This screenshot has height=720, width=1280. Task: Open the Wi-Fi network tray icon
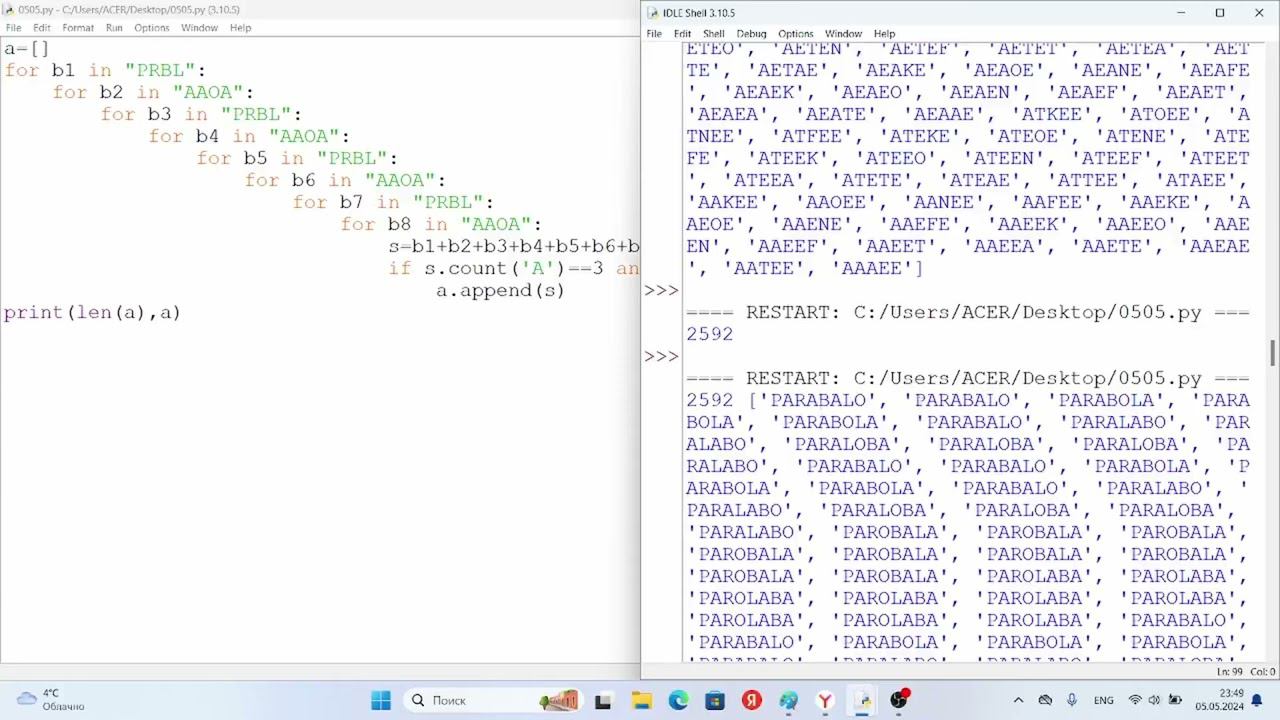pyautogui.click(x=1135, y=701)
